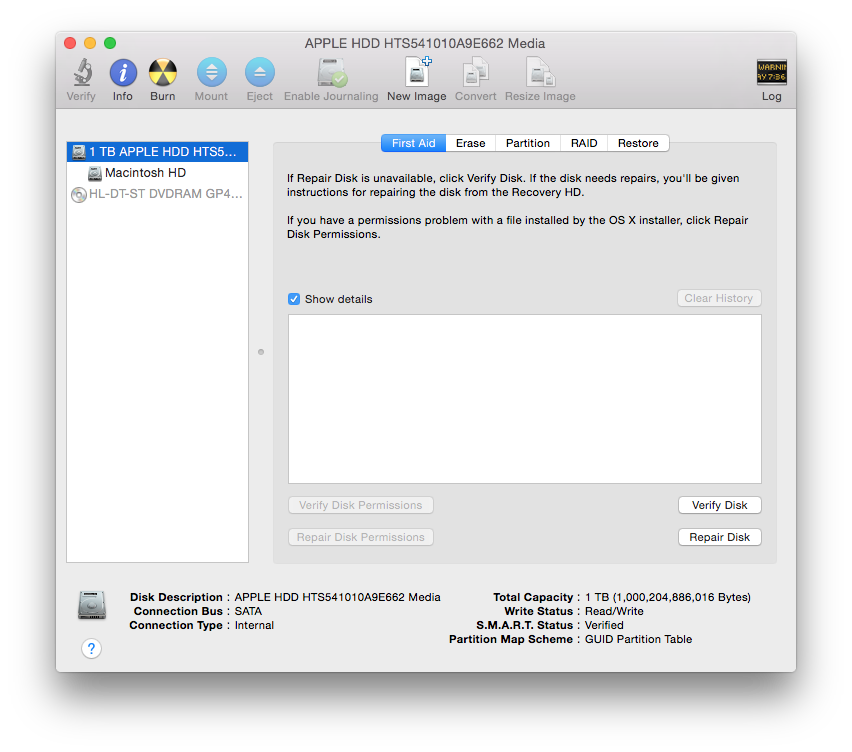Click the Verify Disk button
852x752 pixels.
click(719, 505)
